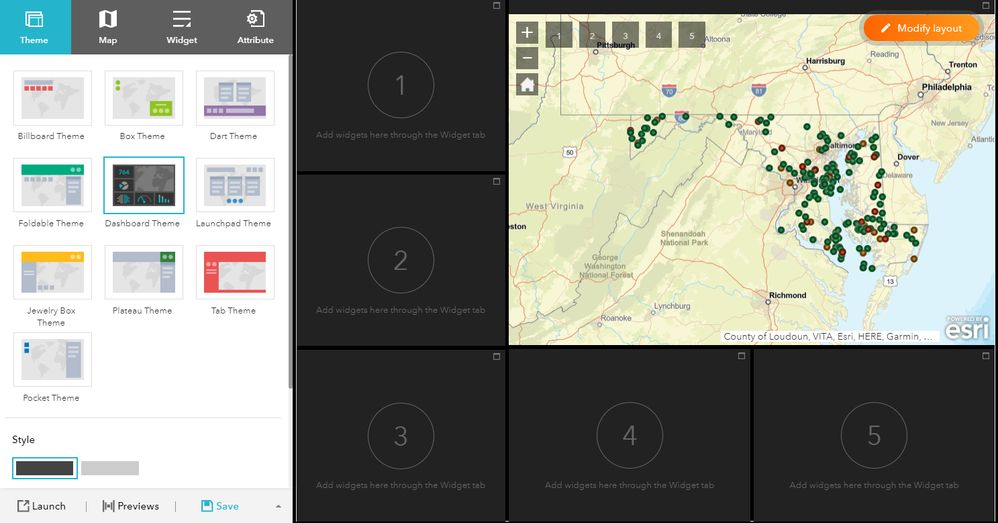Click map widget placeholder 3
Image resolution: width=998 pixels, height=523 pixels.
click(625, 36)
